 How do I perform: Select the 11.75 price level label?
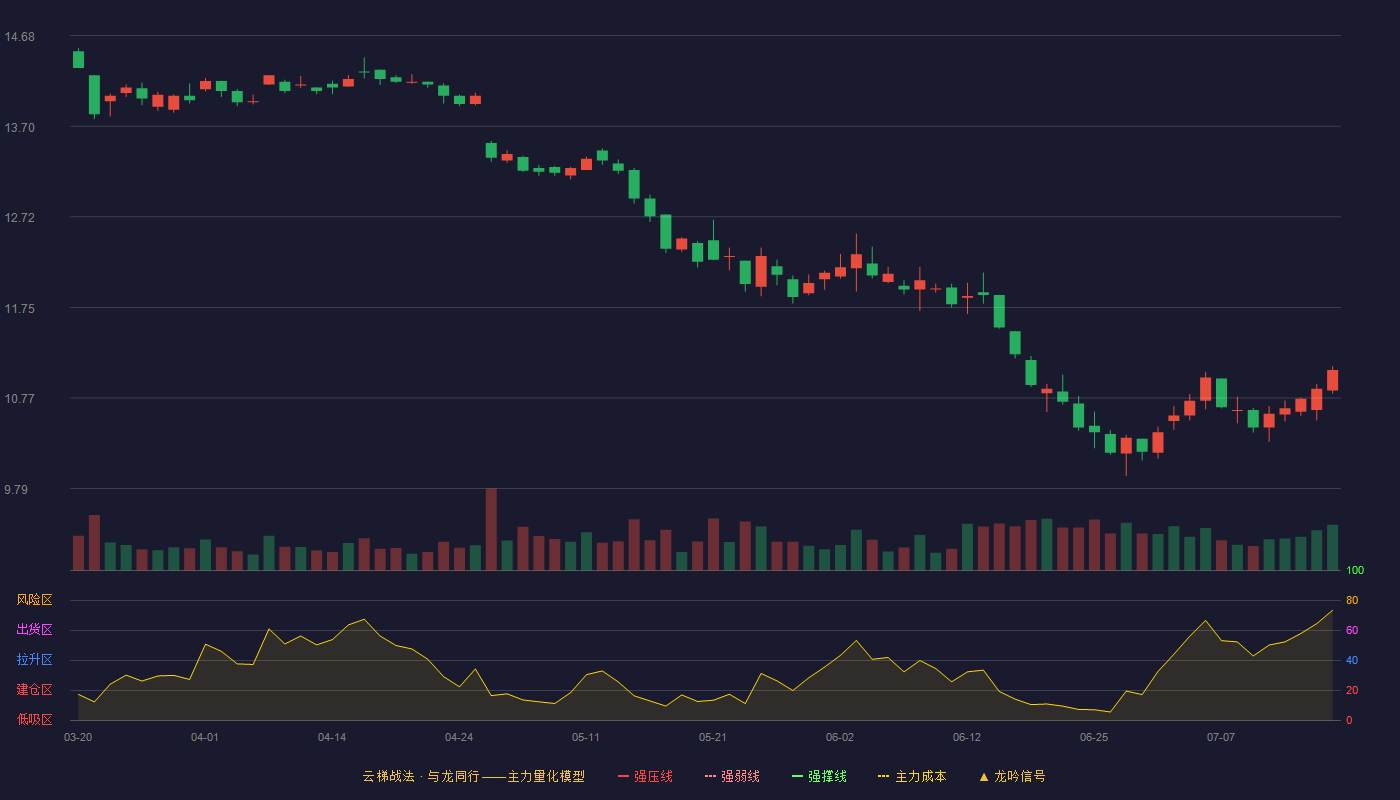(19, 309)
